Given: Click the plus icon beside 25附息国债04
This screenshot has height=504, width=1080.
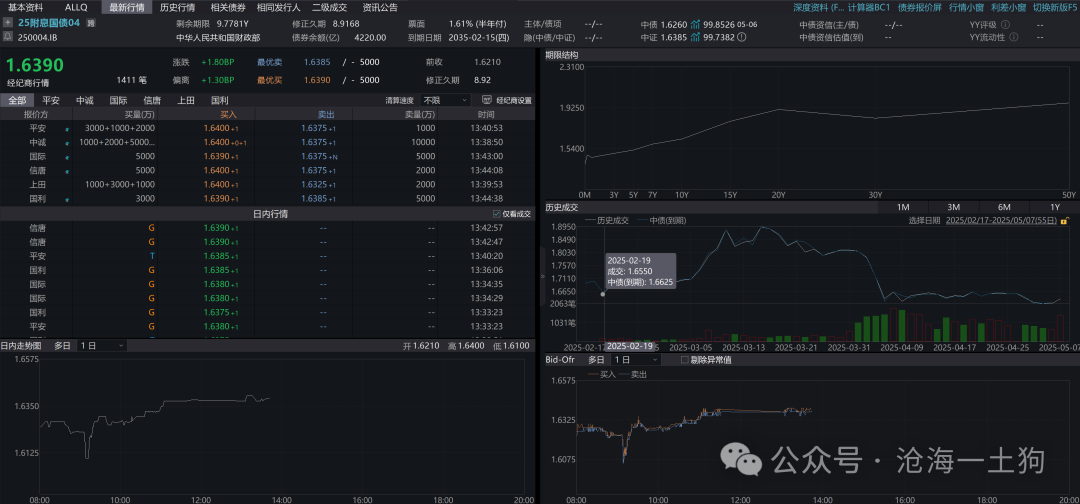Looking at the screenshot, I should tap(10, 21).
